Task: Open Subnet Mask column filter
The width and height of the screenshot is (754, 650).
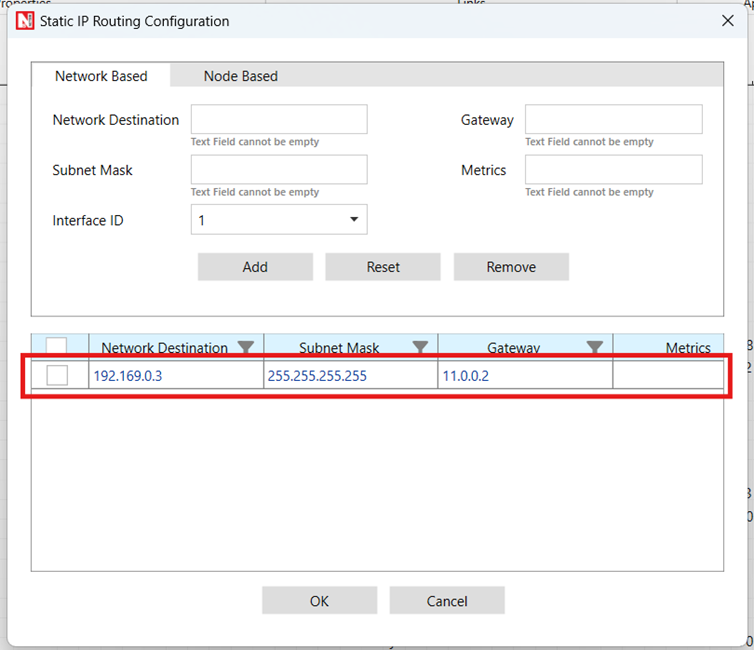Action: [420, 348]
